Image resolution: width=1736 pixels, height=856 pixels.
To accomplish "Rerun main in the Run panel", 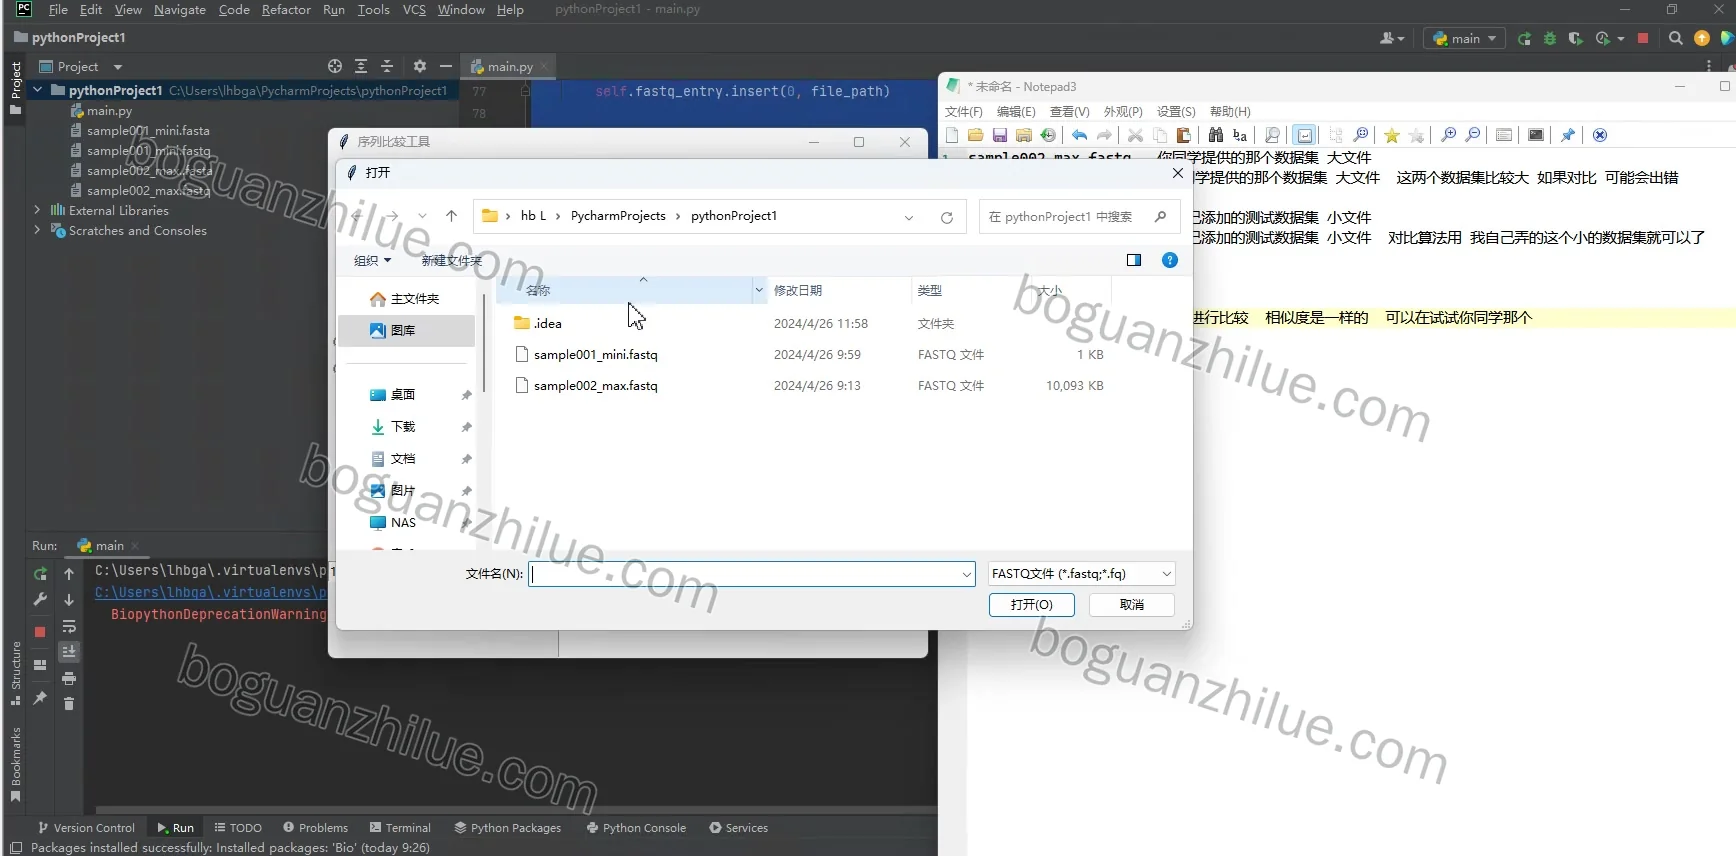I will click(x=40, y=574).
